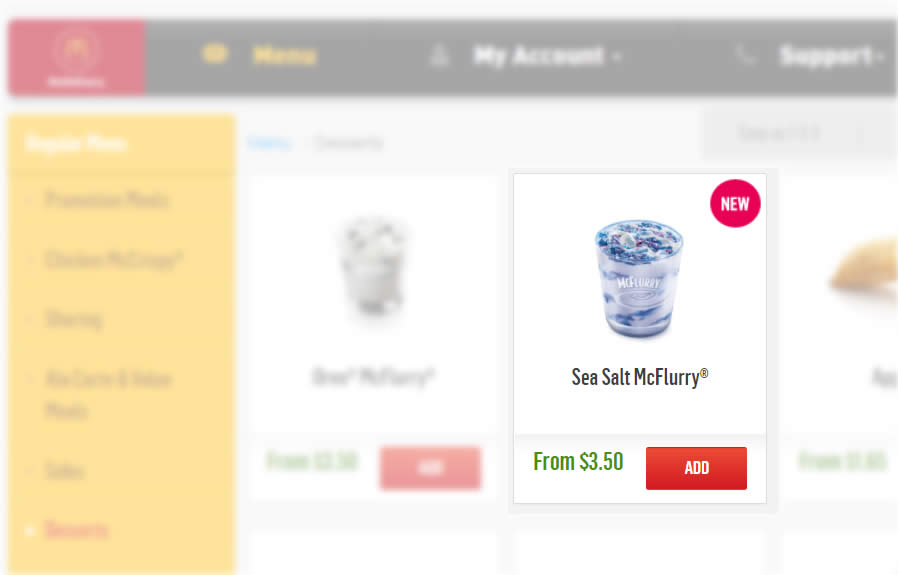Open Menu in the top navigation
This screenshot has width=898, height=575.
tap(285, 55)
